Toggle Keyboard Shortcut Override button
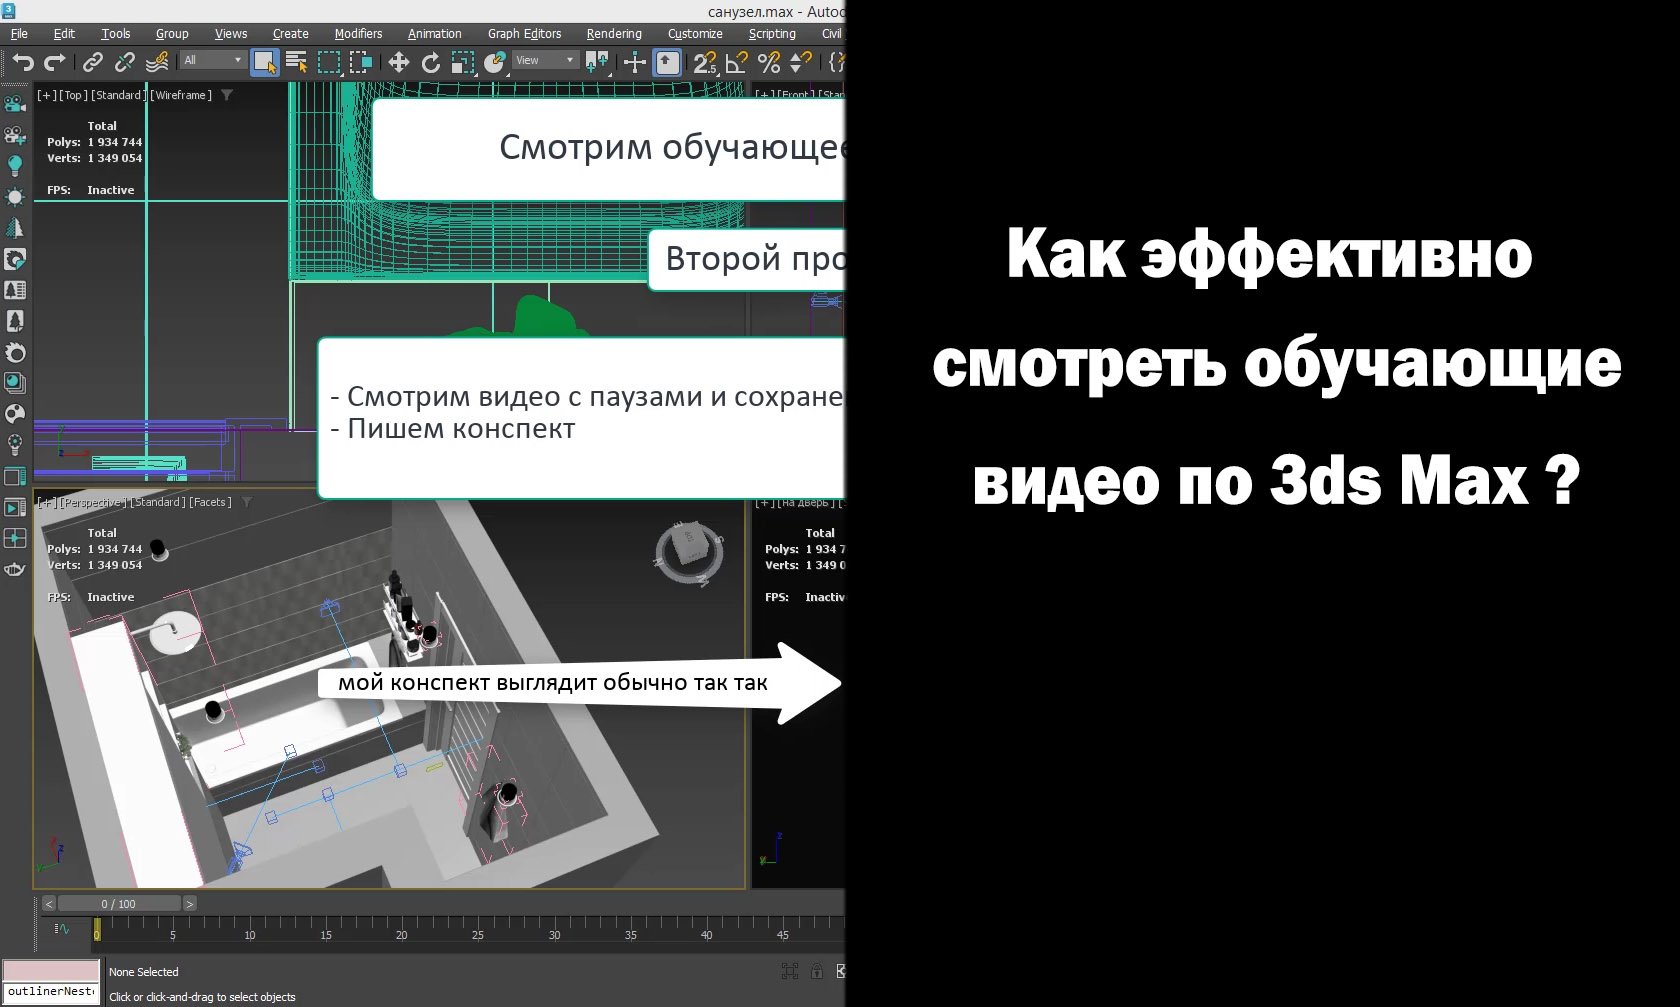The image size is (1680, 1007). pos(667,63)
